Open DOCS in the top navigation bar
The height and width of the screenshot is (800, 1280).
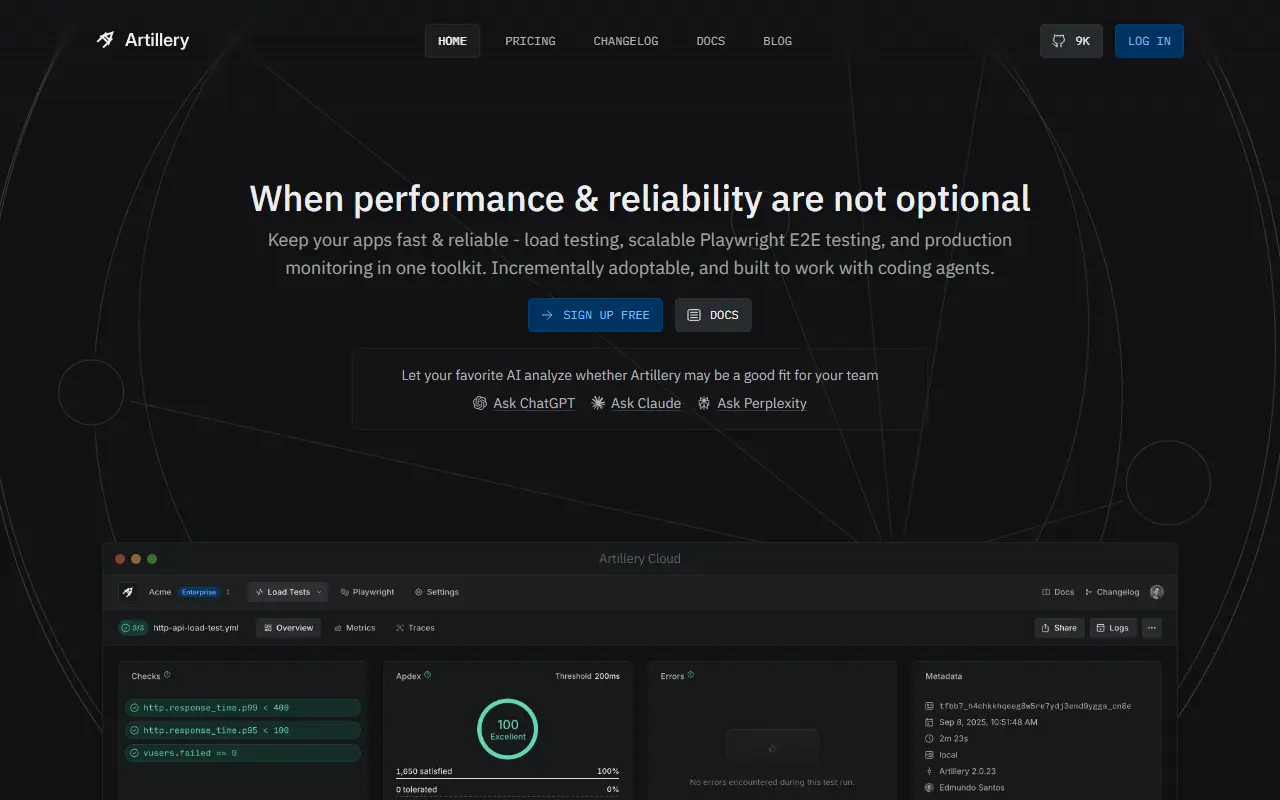pyautogui.click(x=711, y=41)
